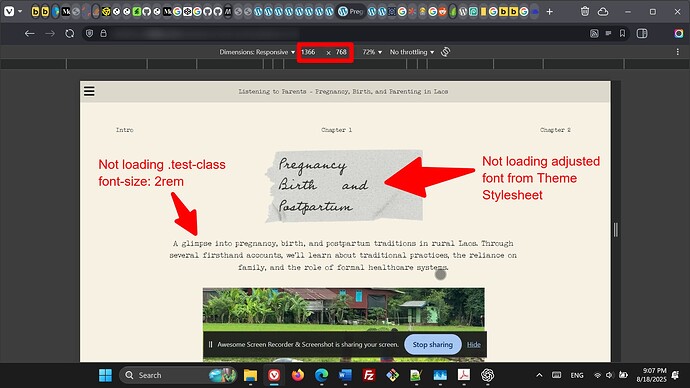Go back to previous page
Viewport: 690px width, 388px height.
(29, 33)
